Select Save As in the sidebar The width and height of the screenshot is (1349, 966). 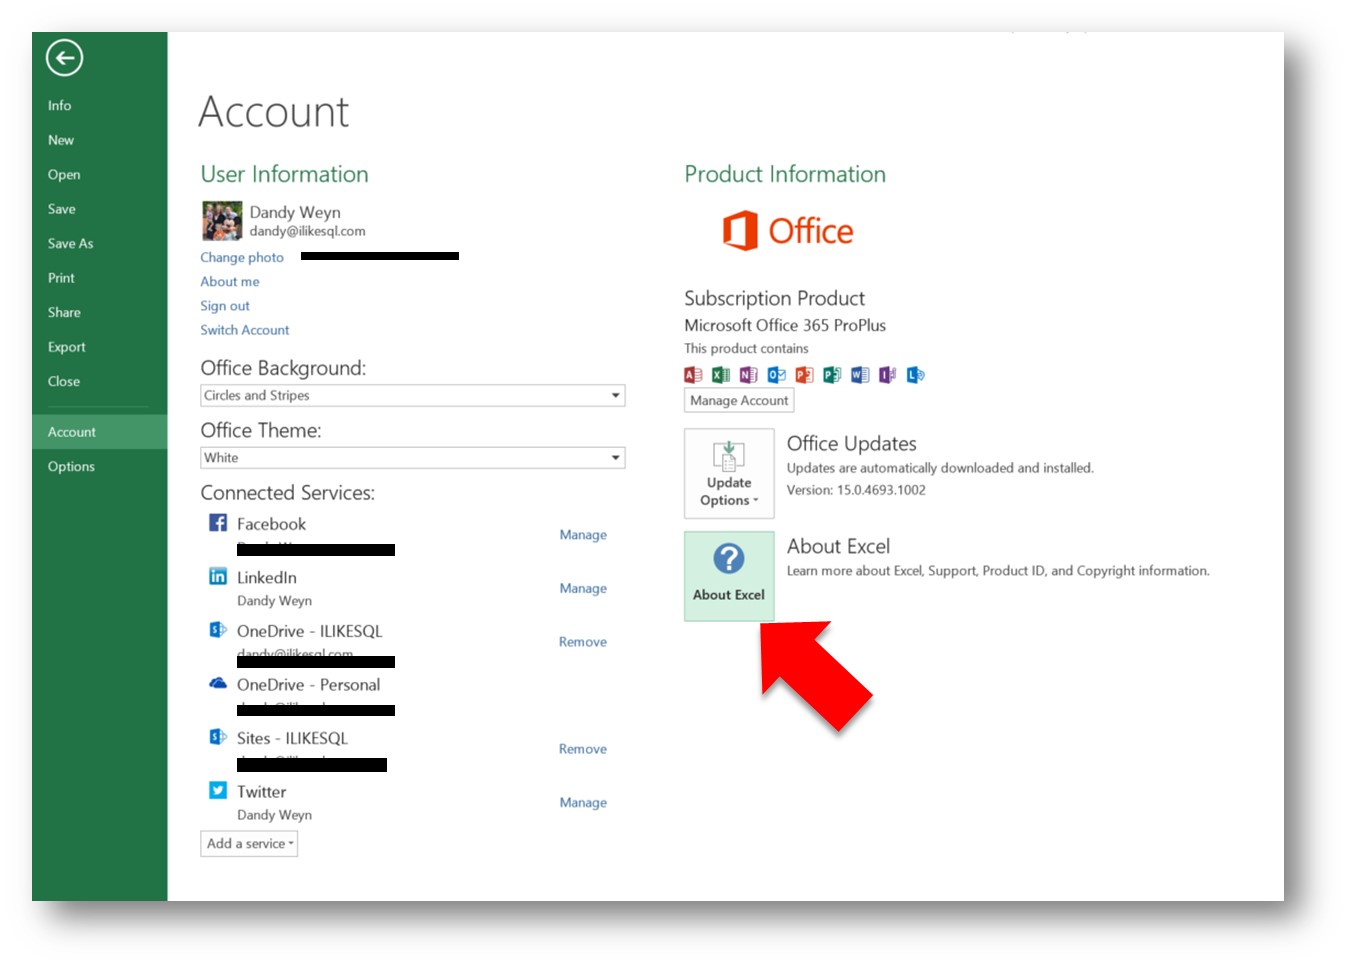(70, 243)
